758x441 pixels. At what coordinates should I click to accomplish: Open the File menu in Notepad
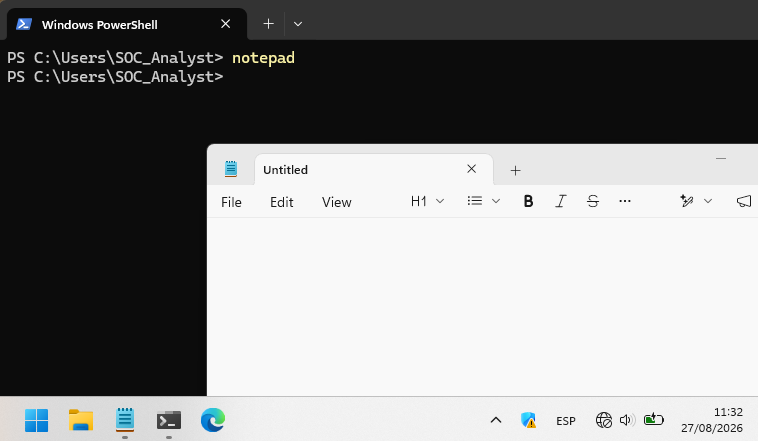[231, 202]
